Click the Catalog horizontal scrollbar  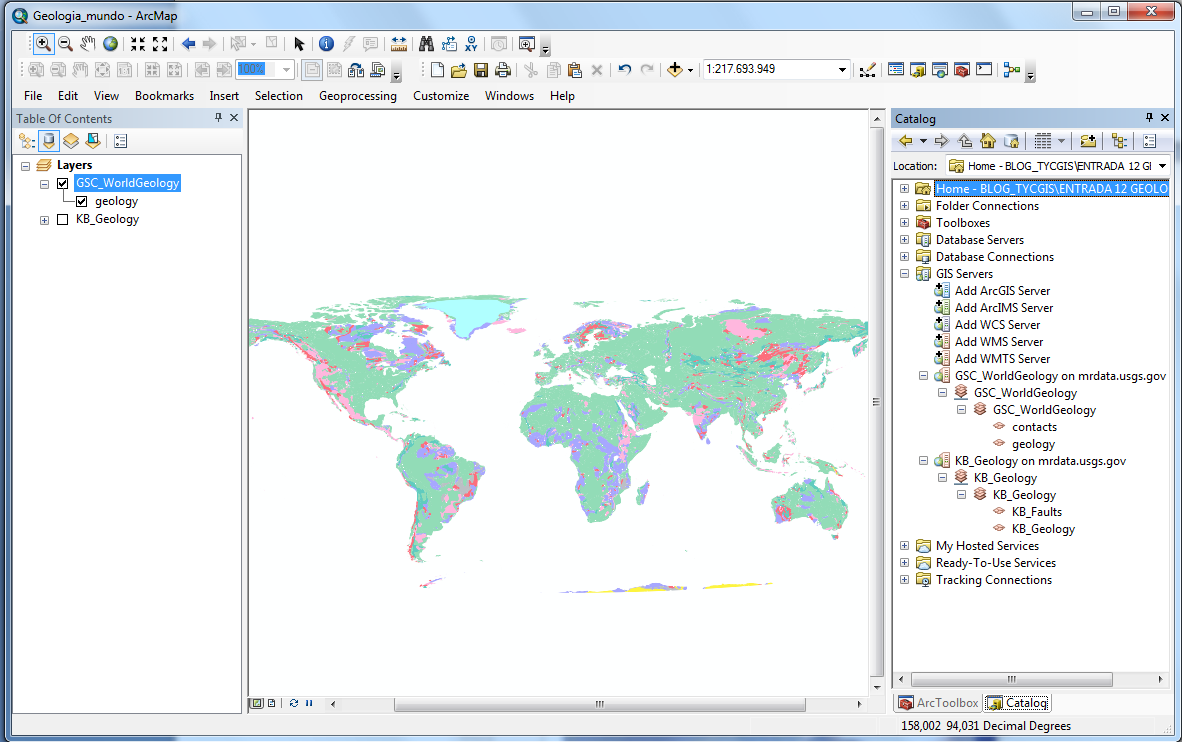click(1012, 679)
